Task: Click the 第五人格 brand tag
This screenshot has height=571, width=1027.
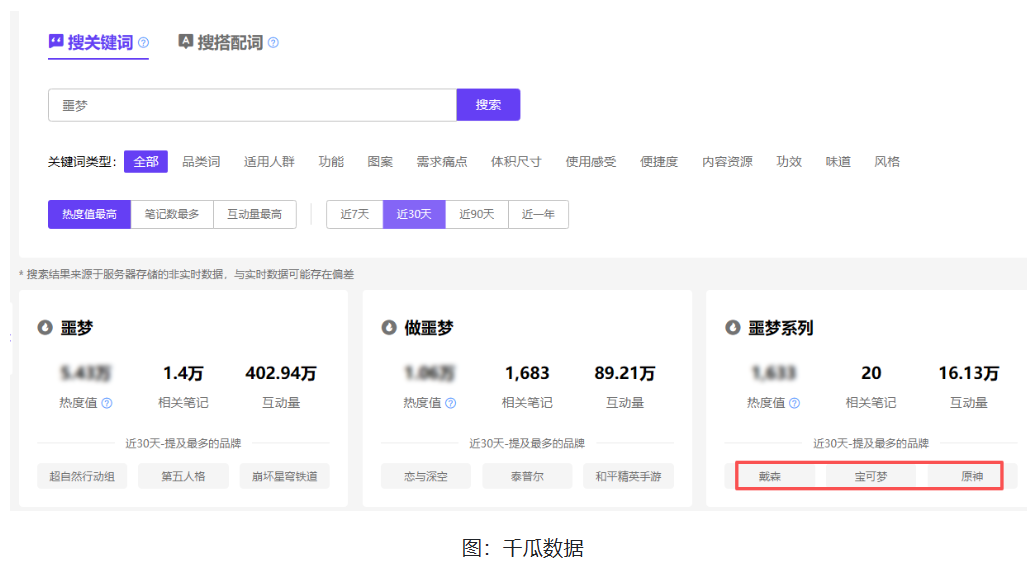Action: tap(183, 476)
